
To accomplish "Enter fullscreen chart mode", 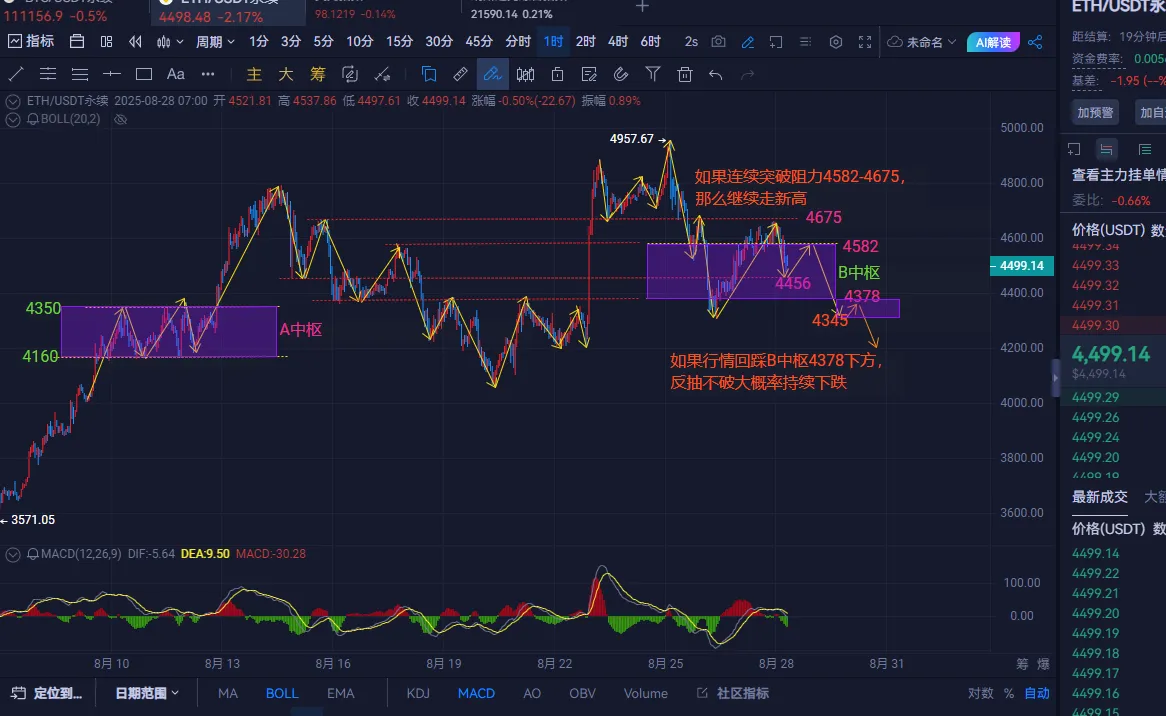I will tap(865, 42).
